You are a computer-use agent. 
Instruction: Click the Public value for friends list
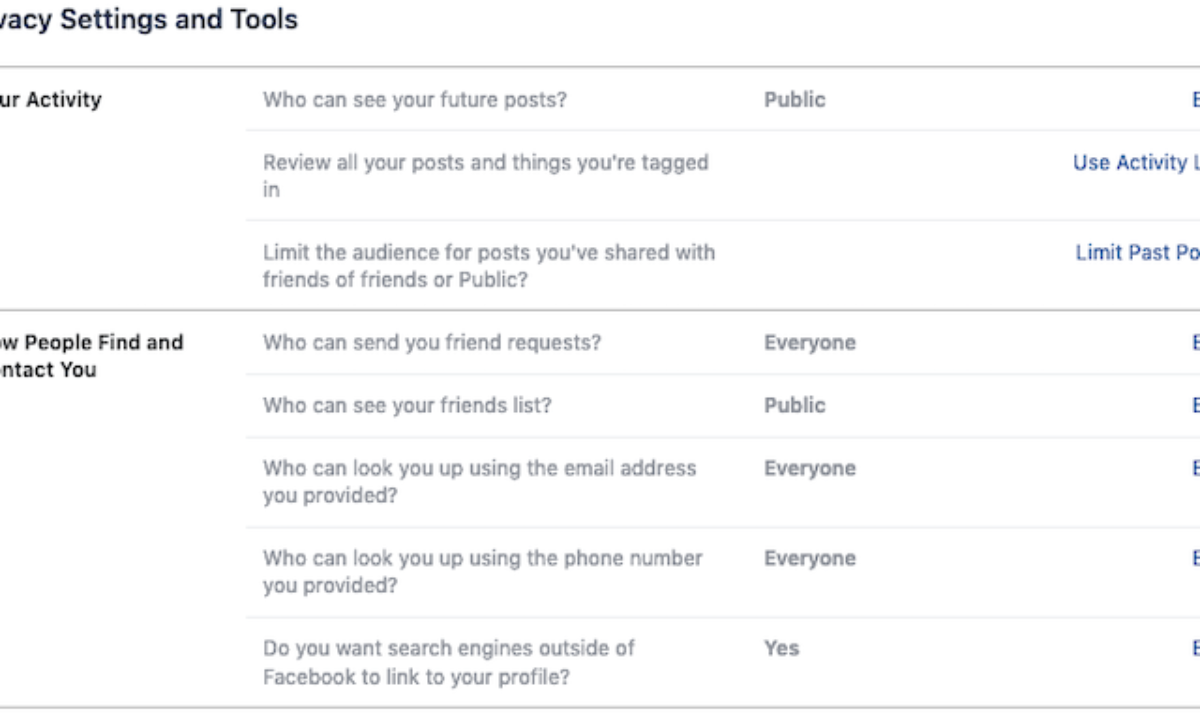point(795,406)
